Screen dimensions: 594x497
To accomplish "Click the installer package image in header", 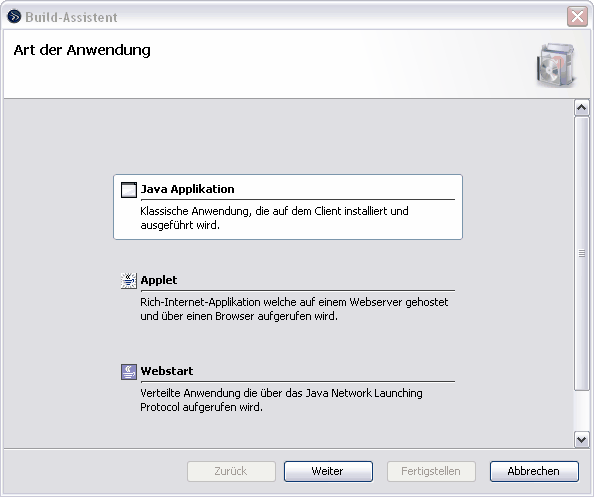I will coord(556,65).
